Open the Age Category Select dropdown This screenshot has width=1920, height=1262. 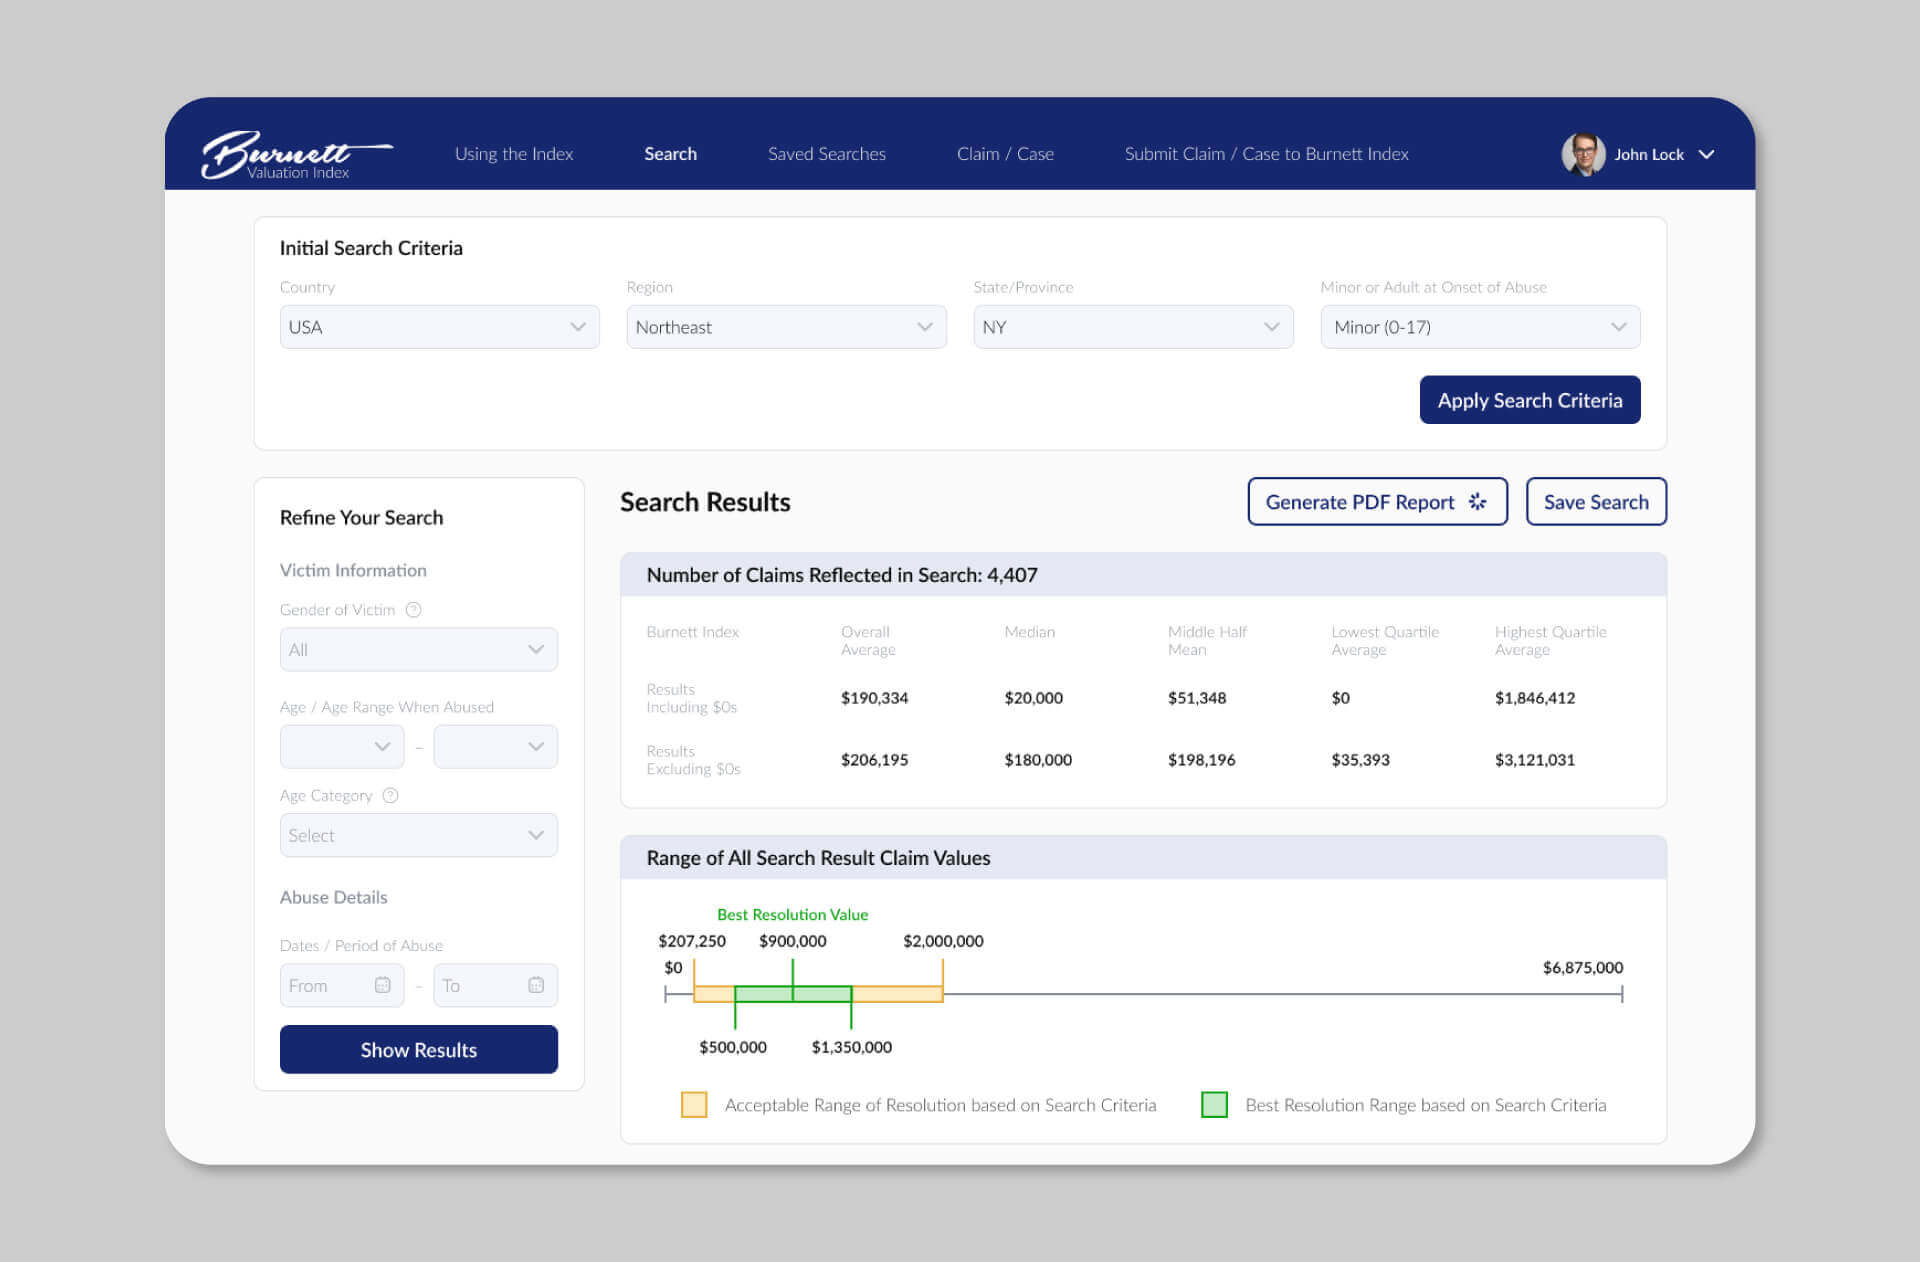click(x=418, y=835)
